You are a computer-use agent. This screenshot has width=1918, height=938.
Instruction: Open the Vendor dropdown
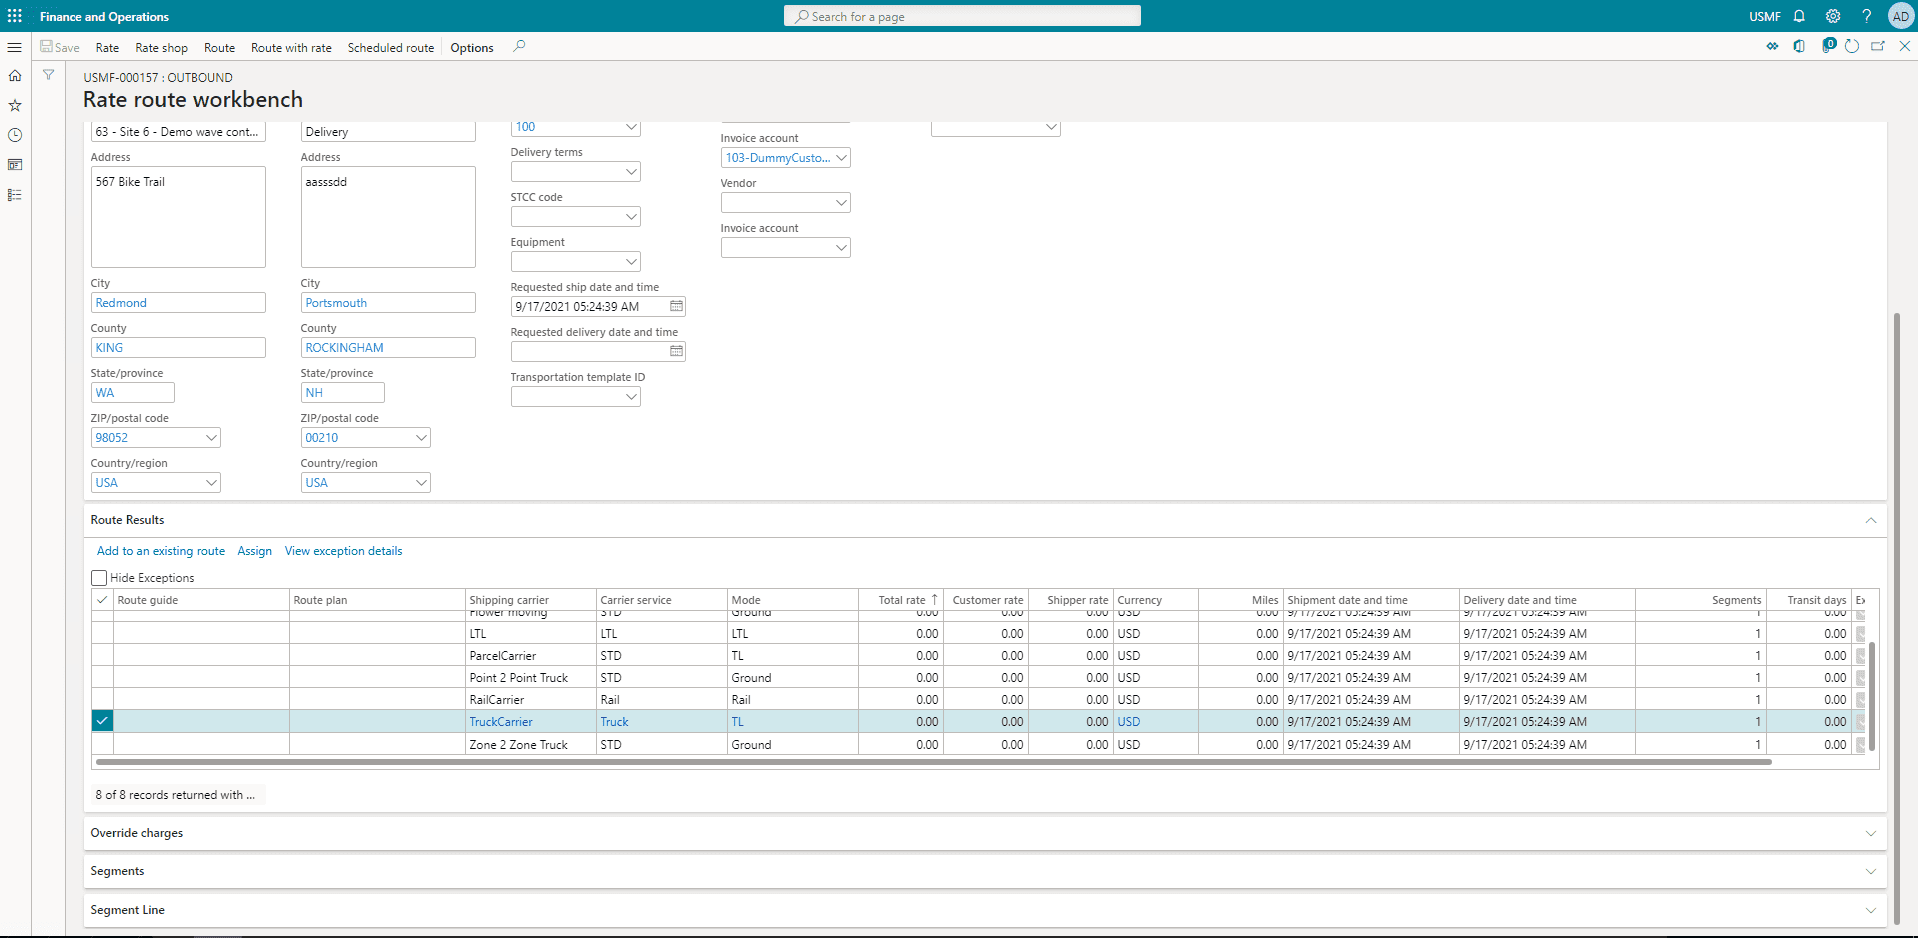coord(841,202)
